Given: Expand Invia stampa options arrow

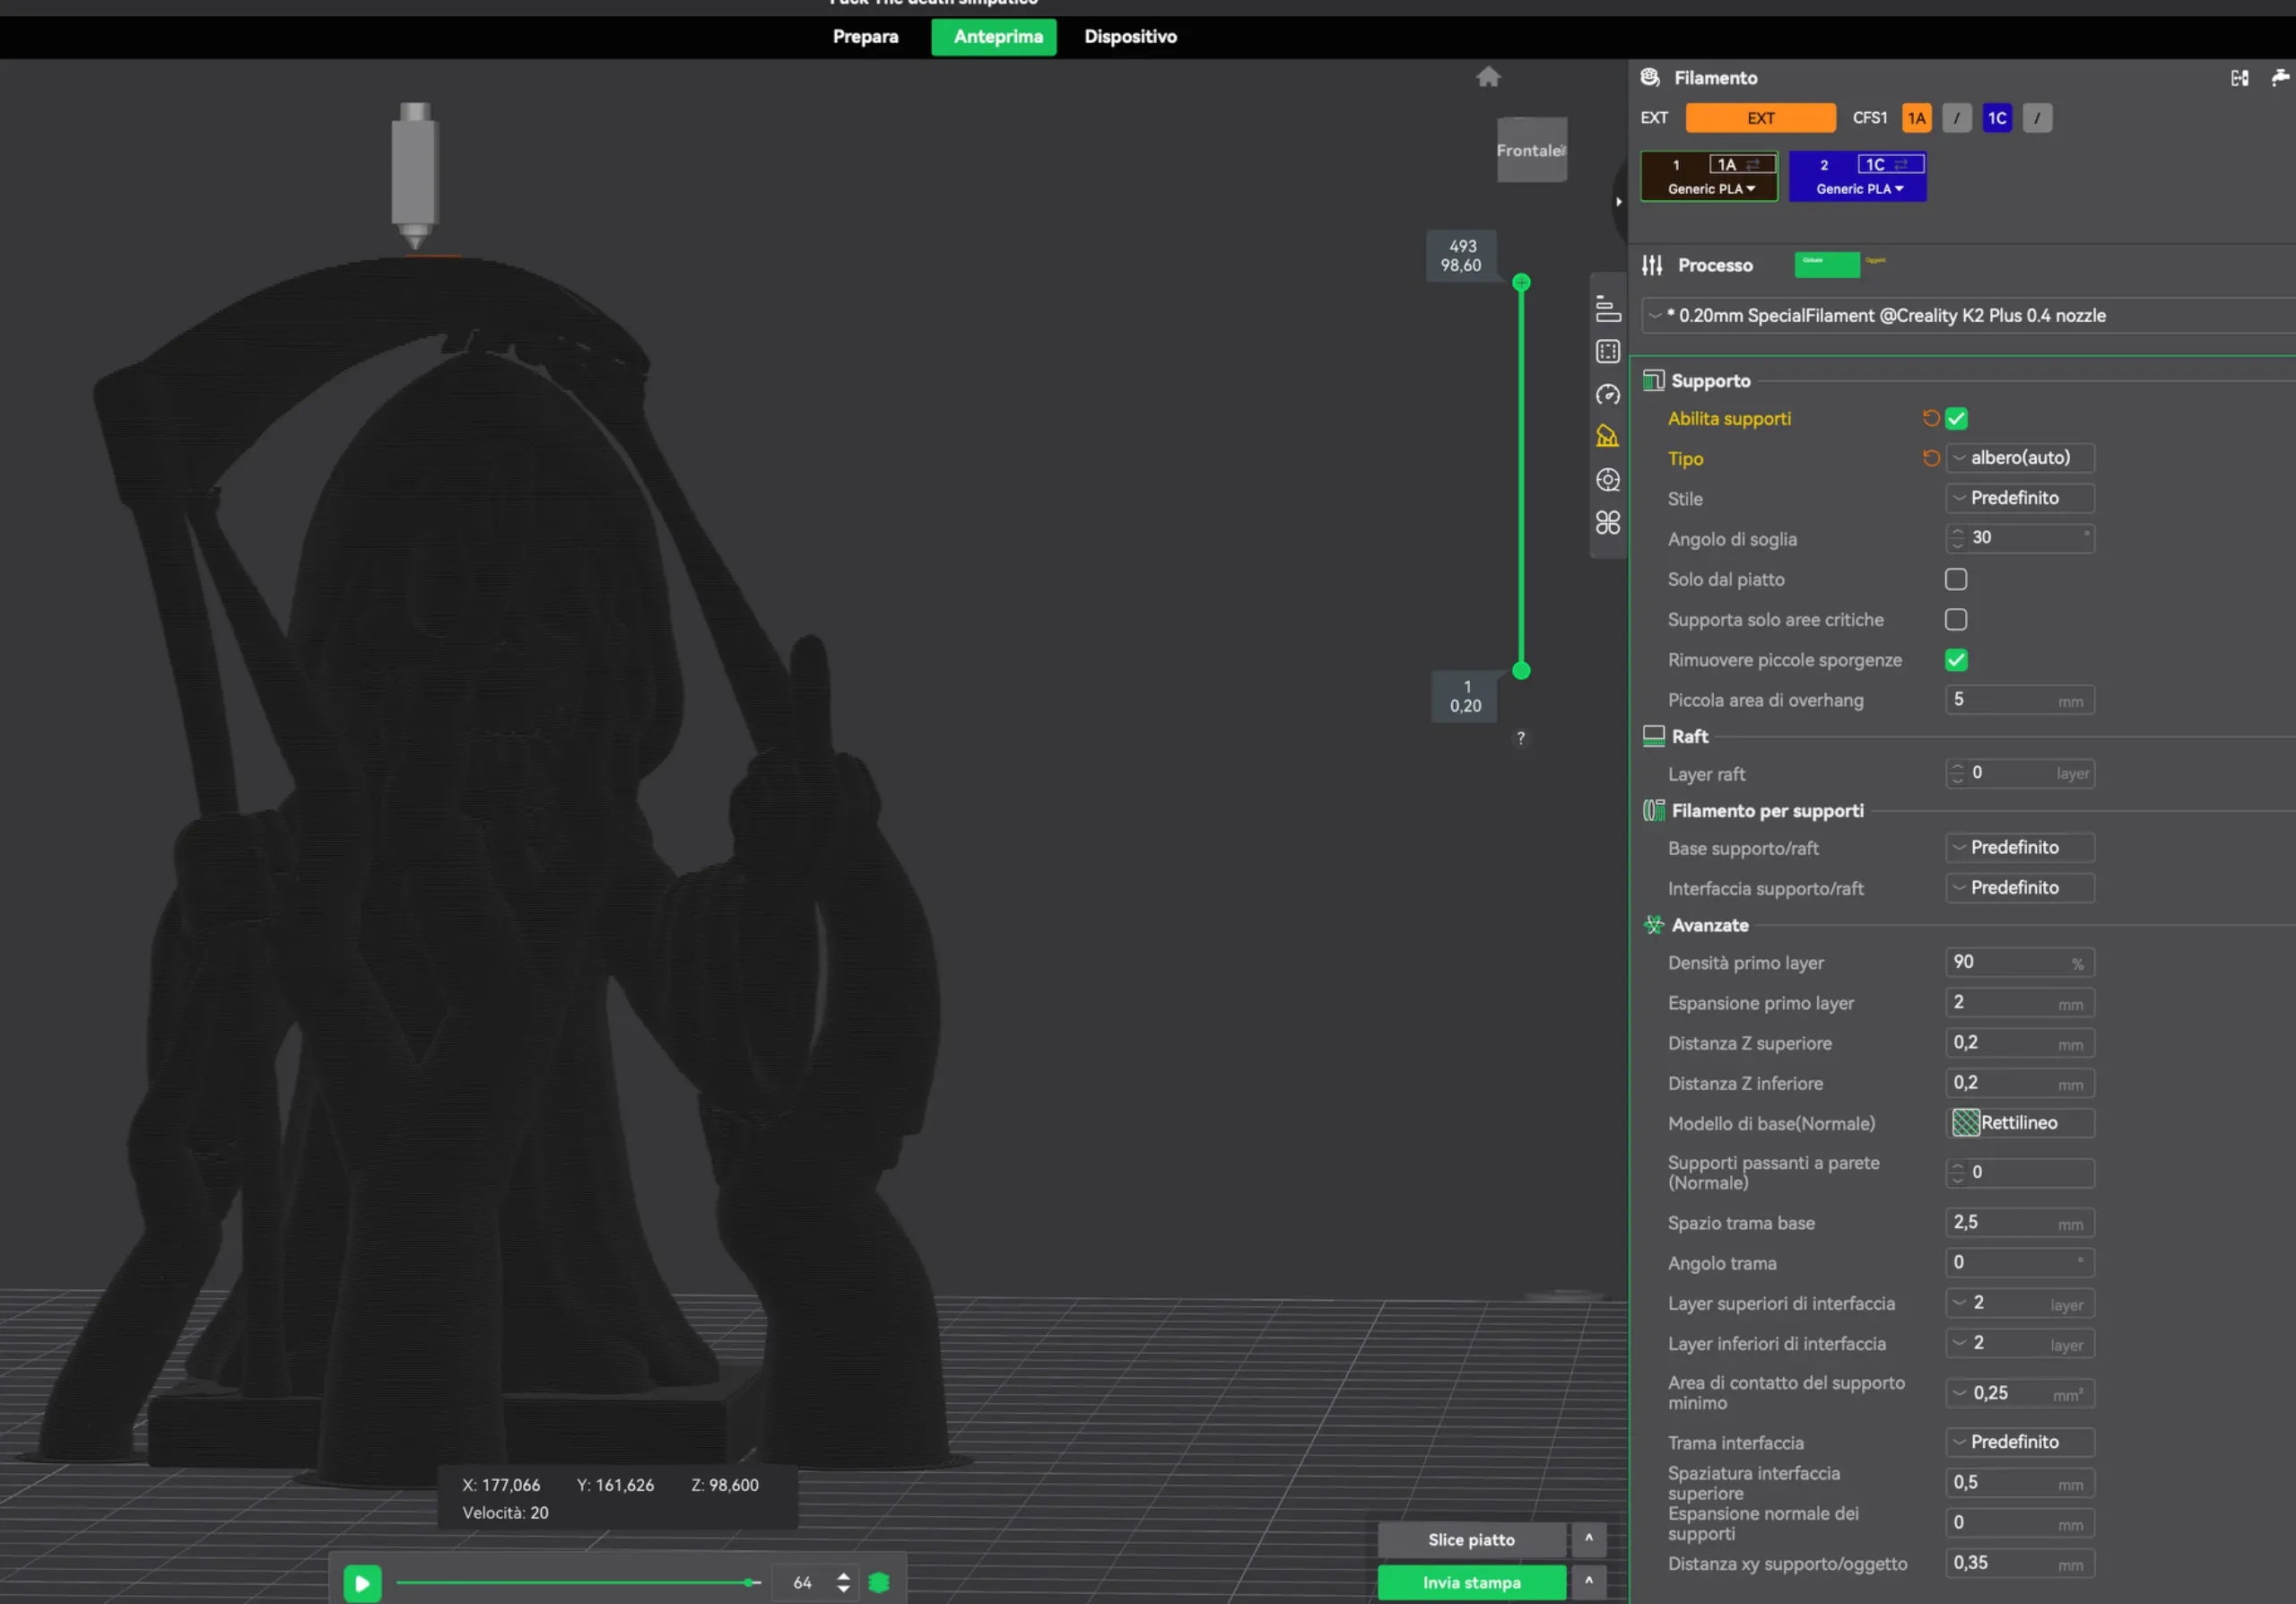Looking at the screenshot, I should [x=1588, y=1582].
